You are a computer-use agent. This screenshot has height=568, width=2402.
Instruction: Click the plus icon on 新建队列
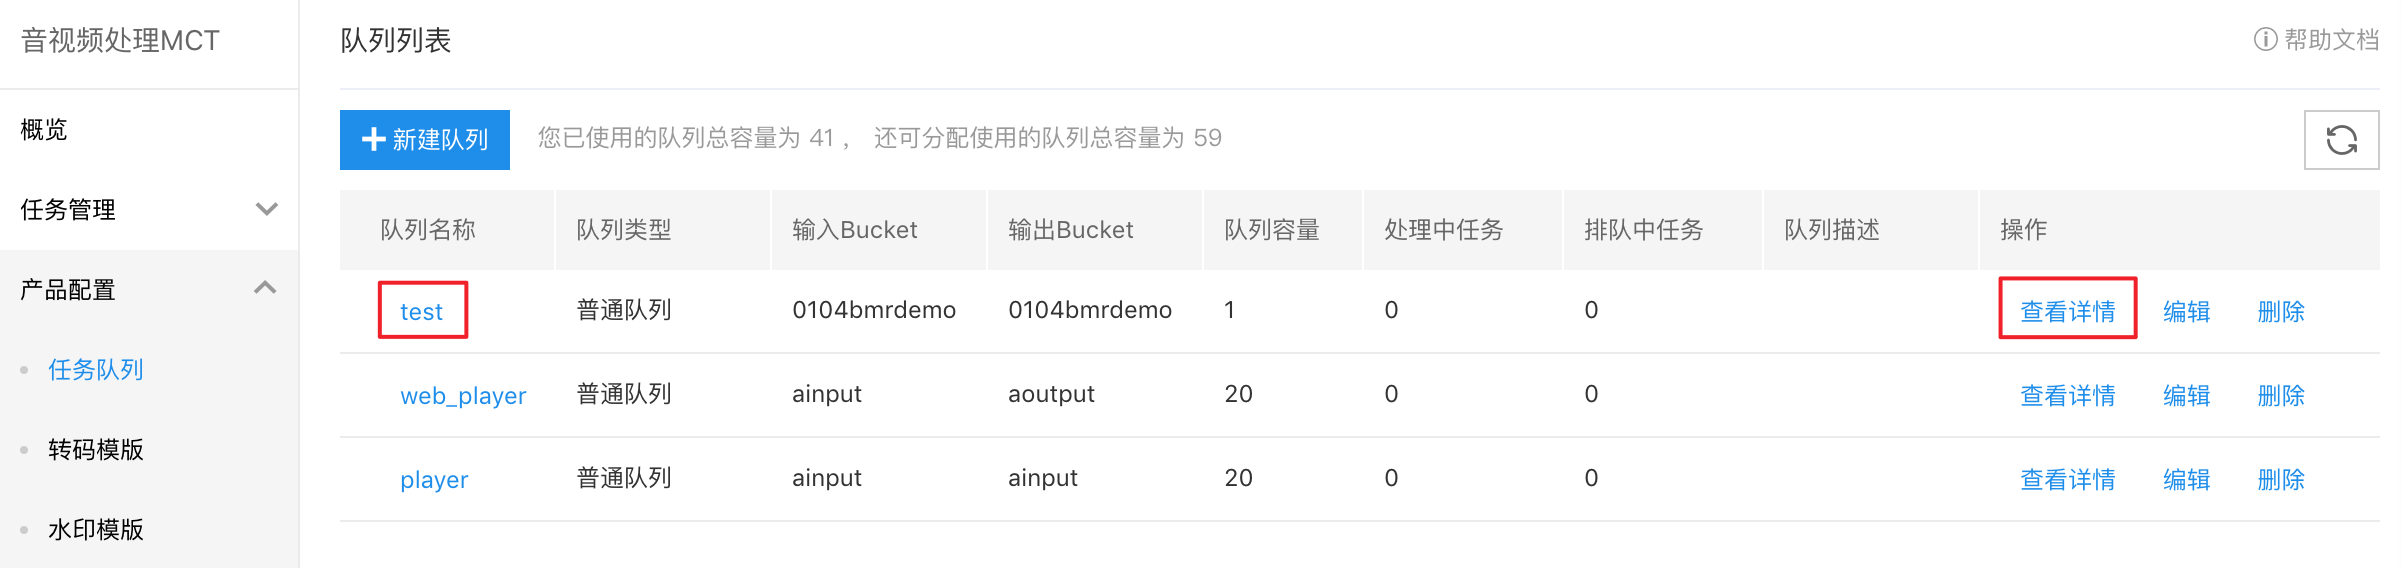(373, 139)
